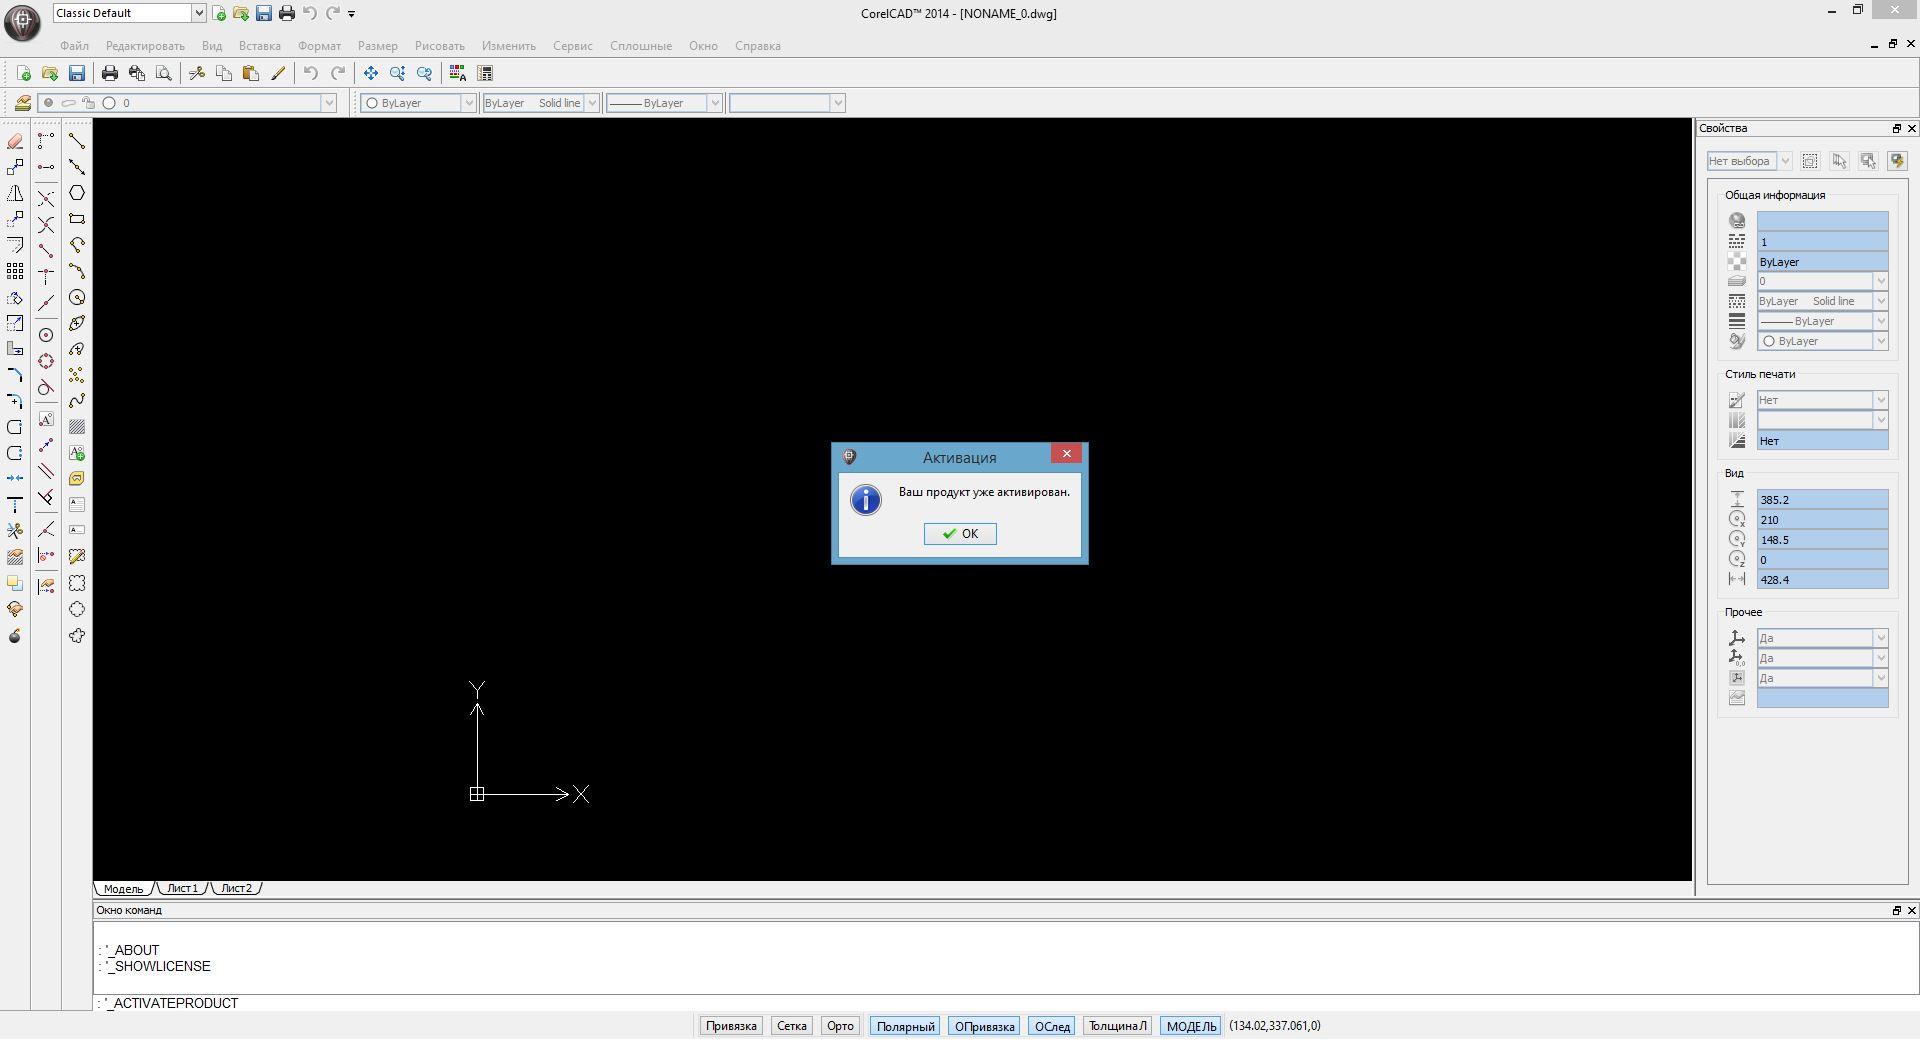Select the Cloud shape tool
1920x1040 pixels.
[x=77, y=636]
